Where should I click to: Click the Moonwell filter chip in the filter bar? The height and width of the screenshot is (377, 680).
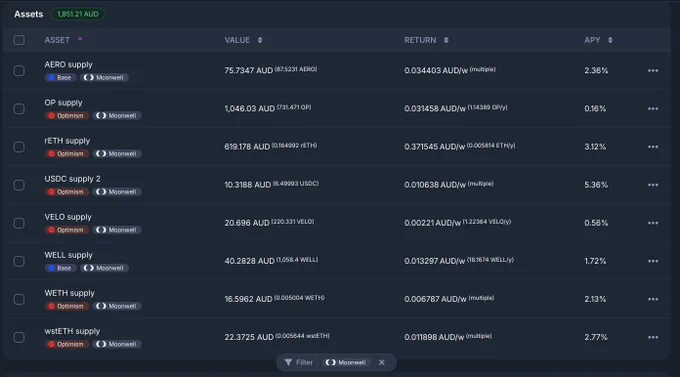(346, 362)
